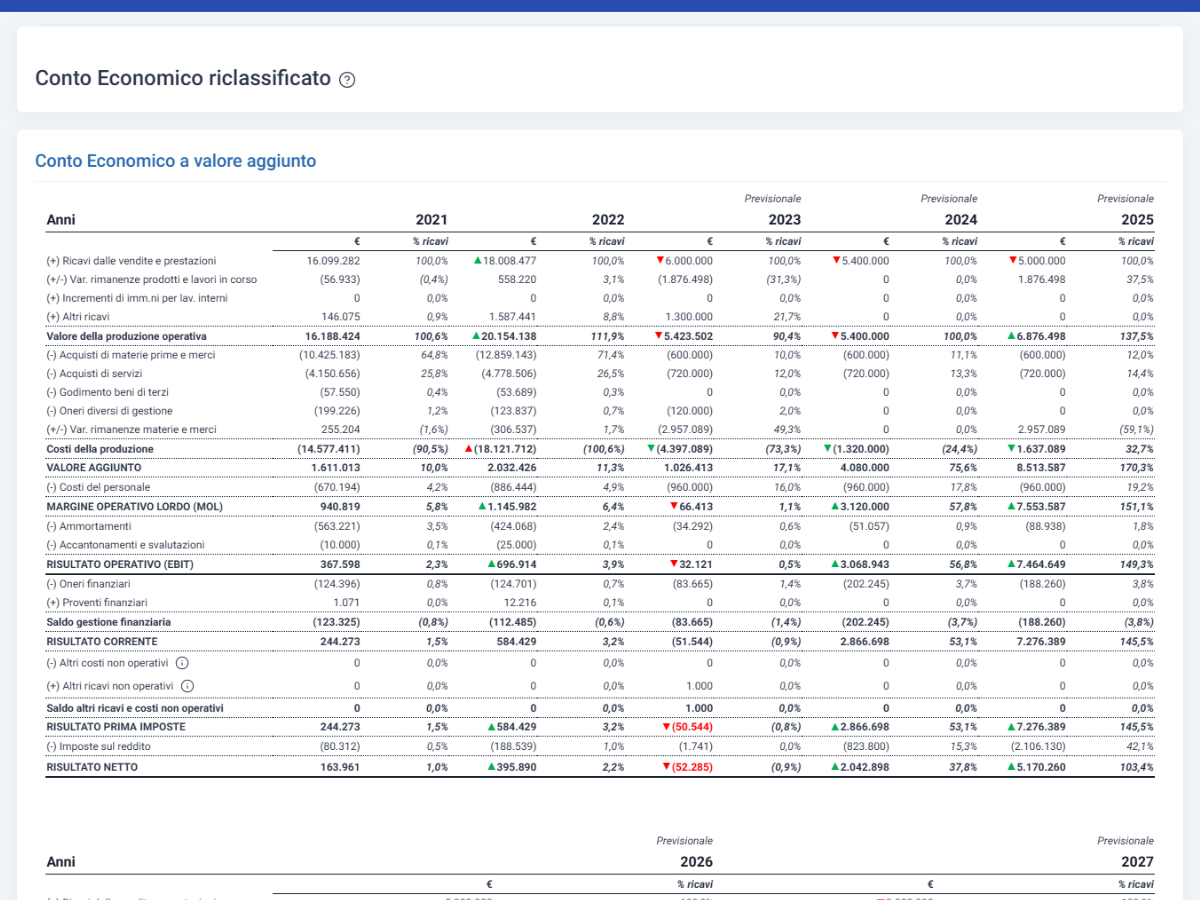Select row label Proventi finanziari
1200x900 pixels.
coord(96,602)
